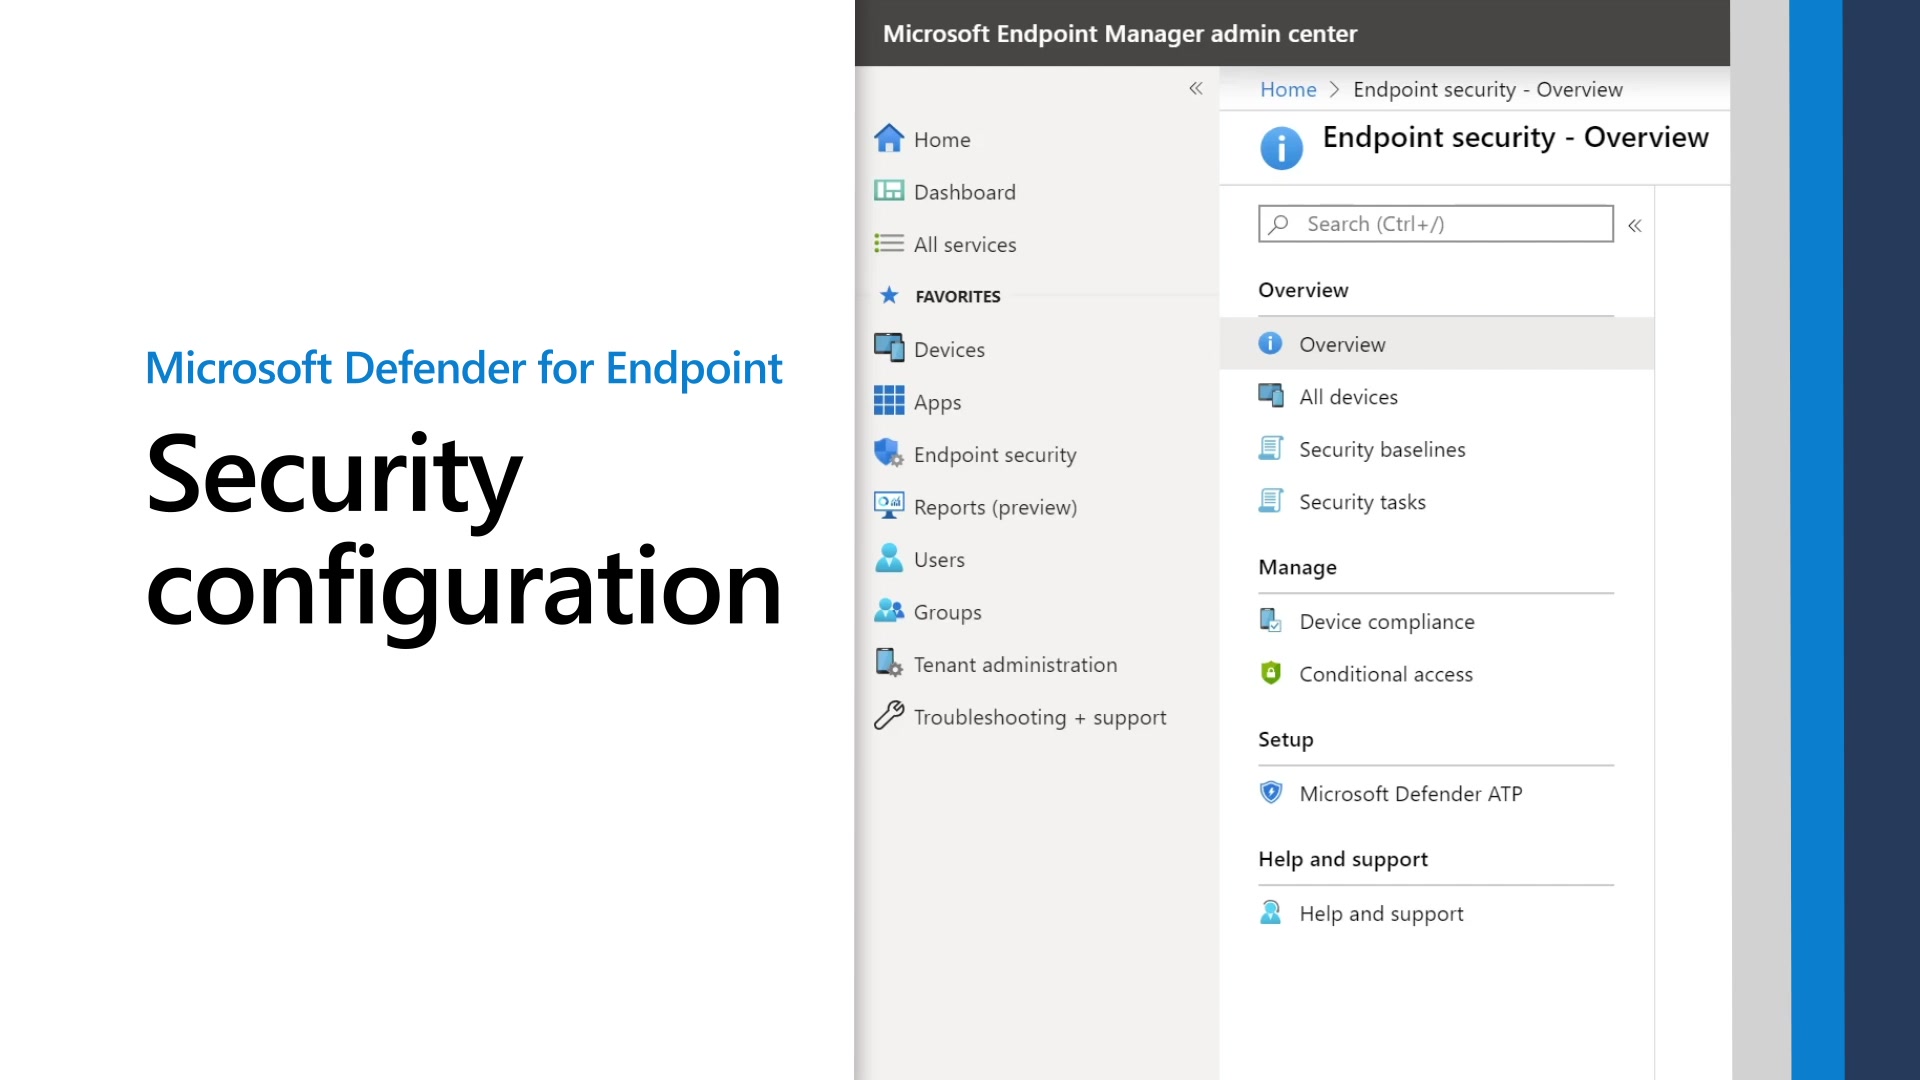Collapse the left navigation sidebar

1196,88
